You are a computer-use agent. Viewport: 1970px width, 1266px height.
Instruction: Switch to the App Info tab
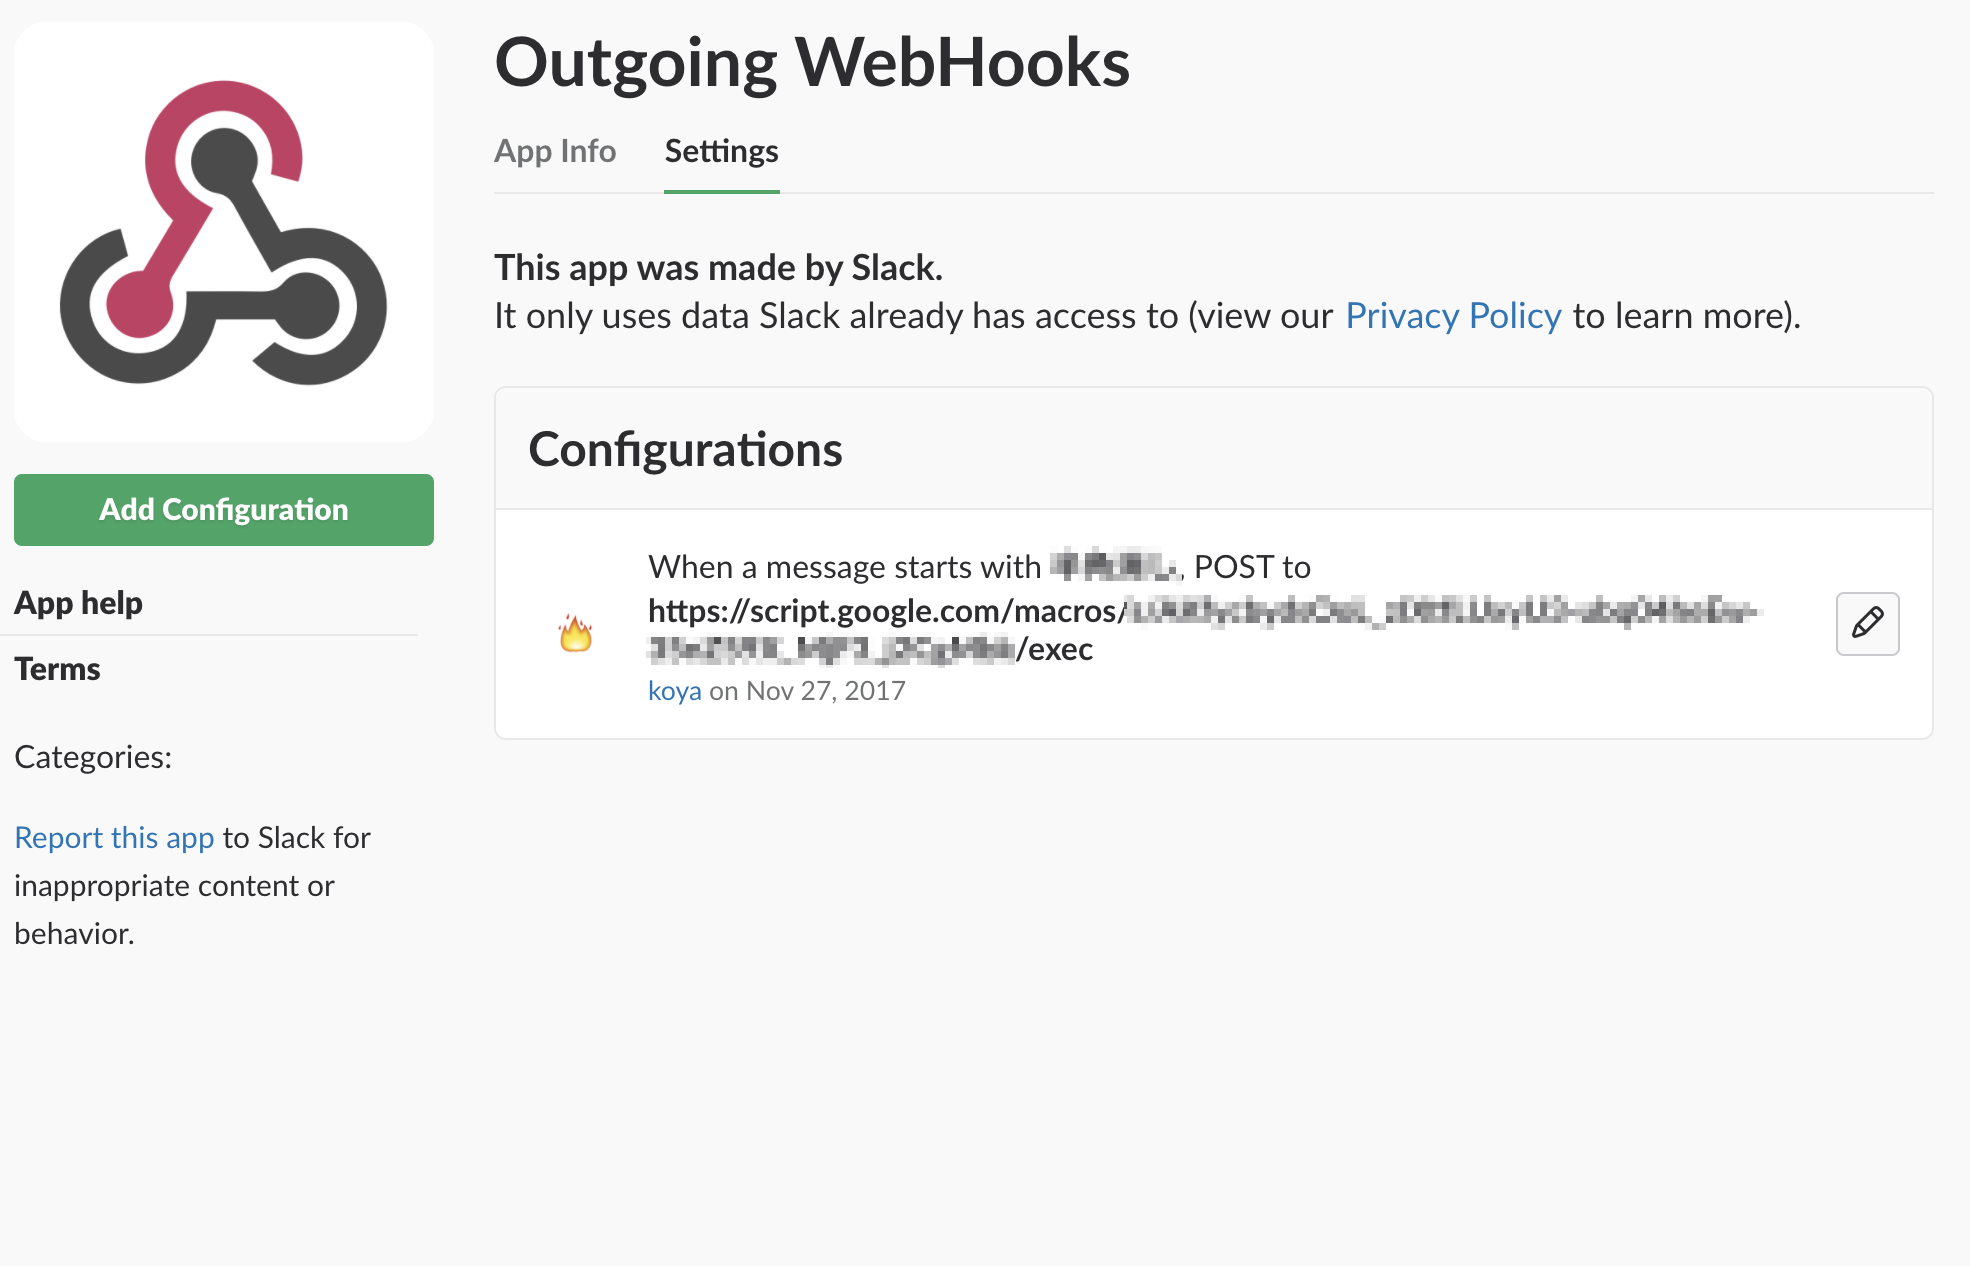pos(555,151)
